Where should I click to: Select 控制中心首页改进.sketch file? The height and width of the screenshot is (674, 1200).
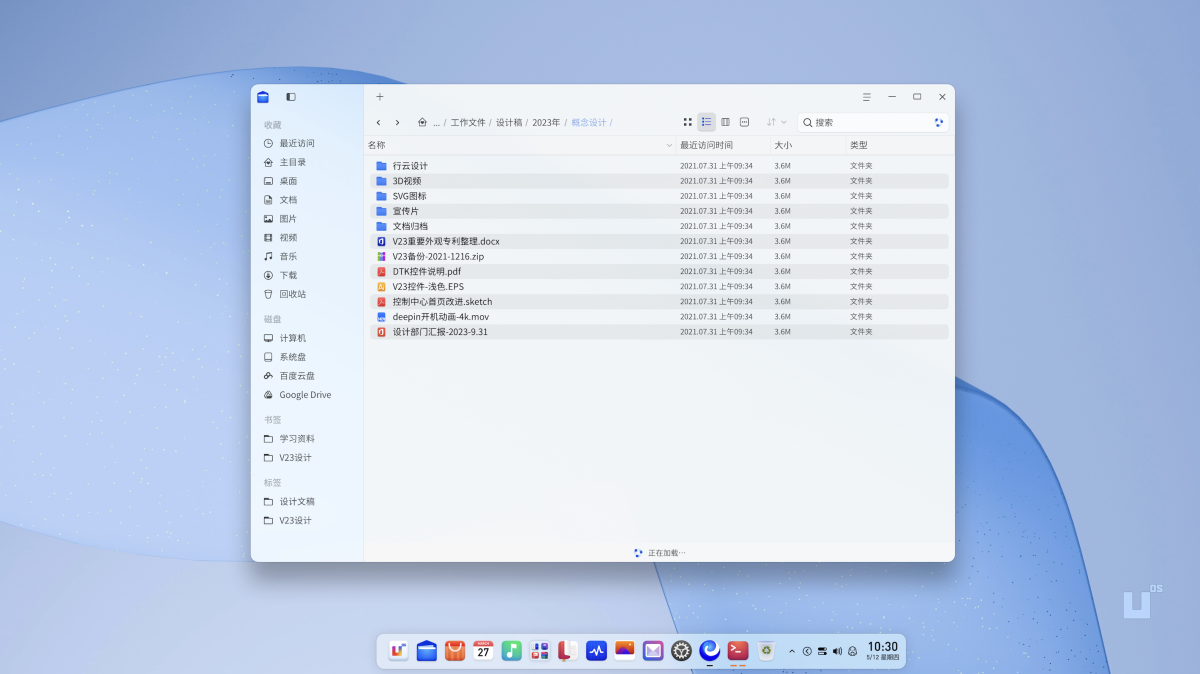[x=659, y=301]
